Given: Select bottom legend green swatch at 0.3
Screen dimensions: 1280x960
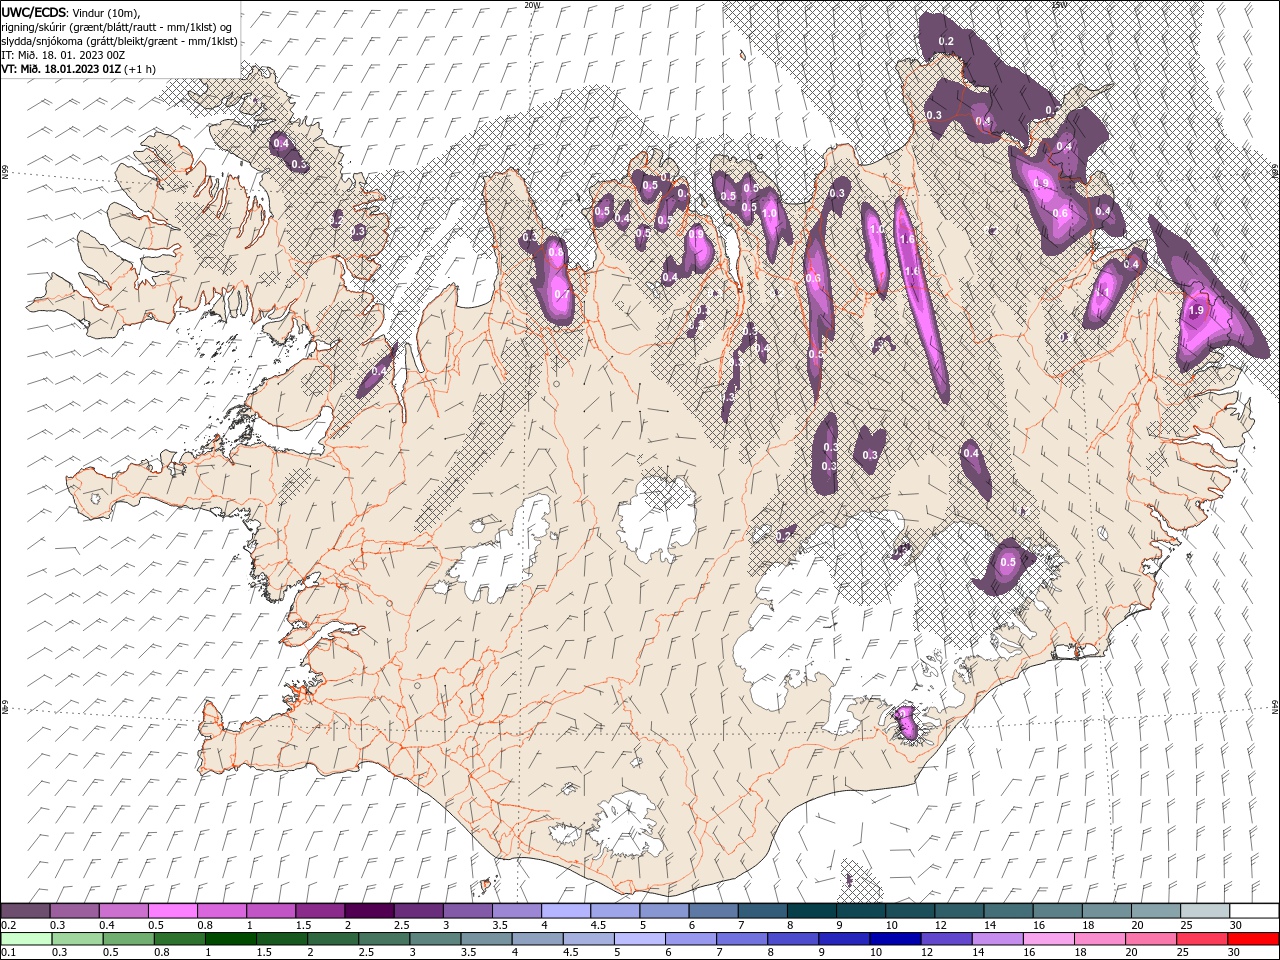Looking at the screenshot, I should pos(77,939).
